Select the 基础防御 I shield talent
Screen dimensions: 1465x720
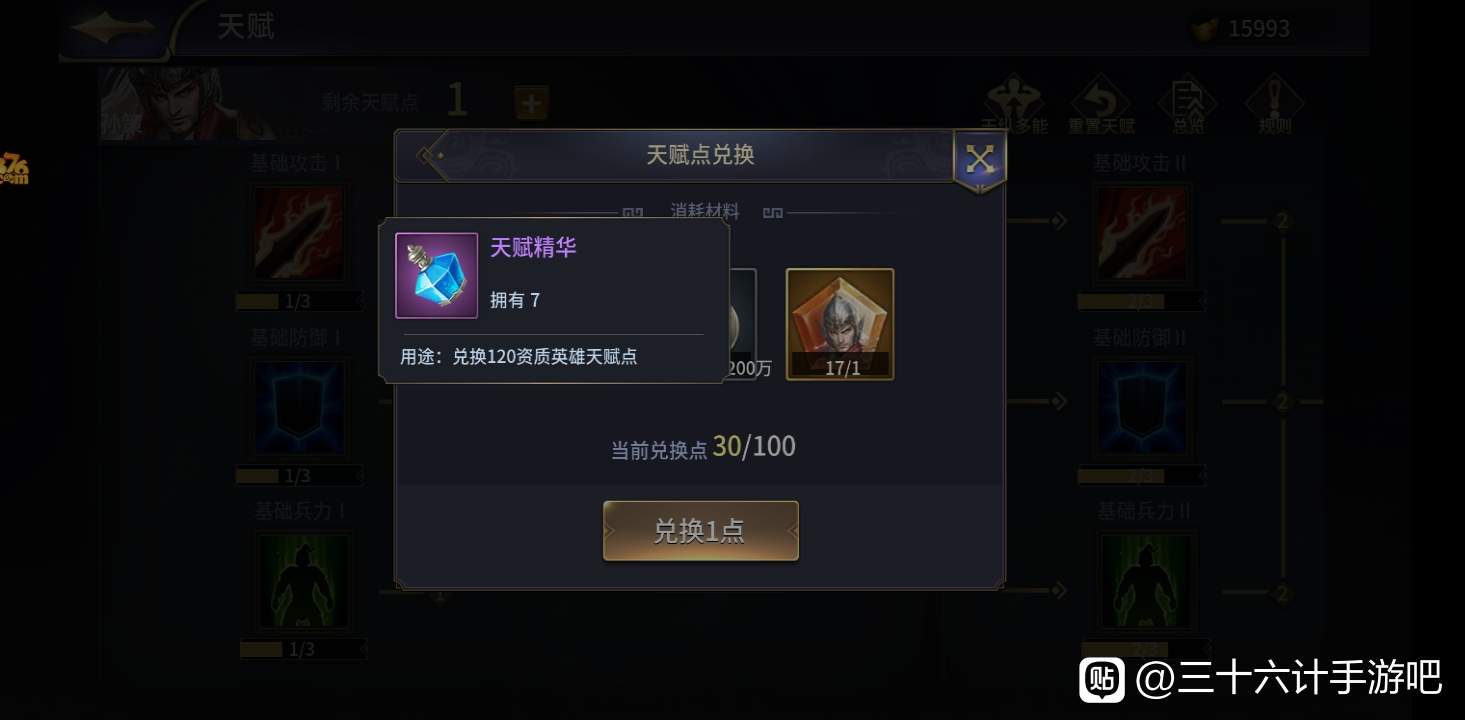(x=298, y=409)
